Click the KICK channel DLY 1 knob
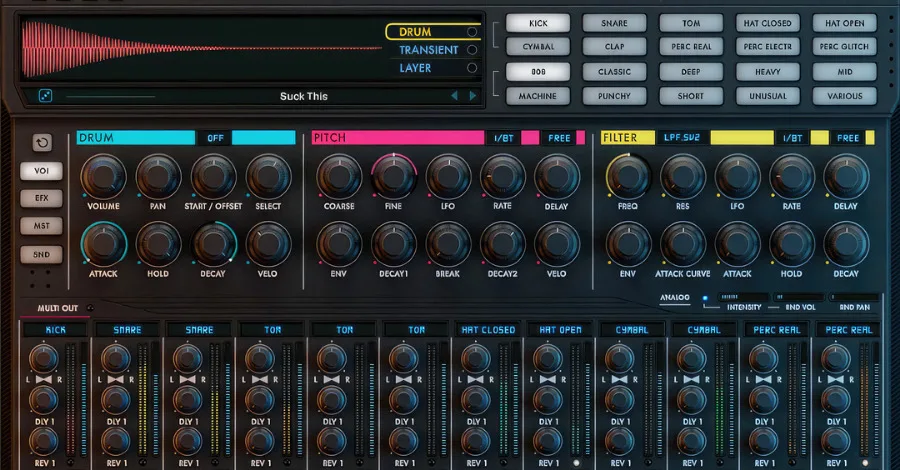900x470 pixels. (44, 400)
